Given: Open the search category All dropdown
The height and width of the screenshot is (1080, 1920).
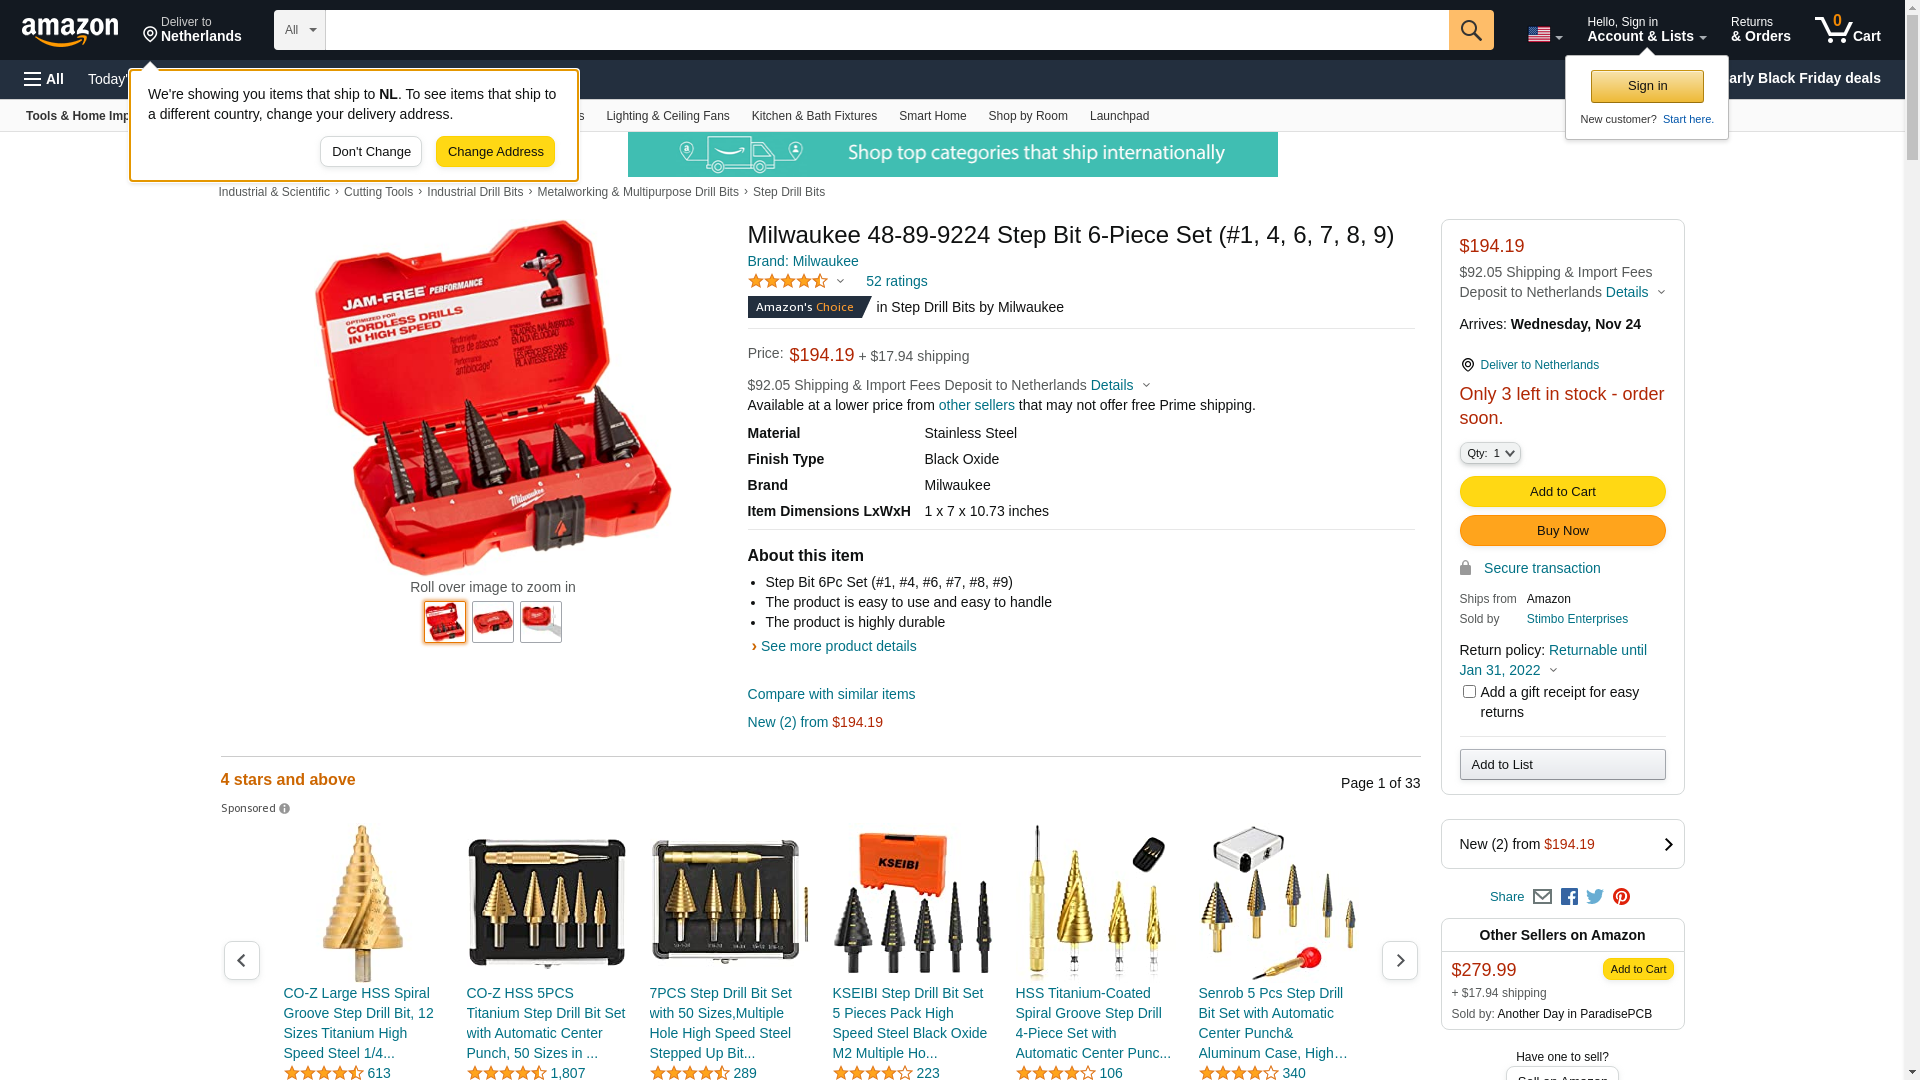Looking at the screenshot, I should click(300, 30).
